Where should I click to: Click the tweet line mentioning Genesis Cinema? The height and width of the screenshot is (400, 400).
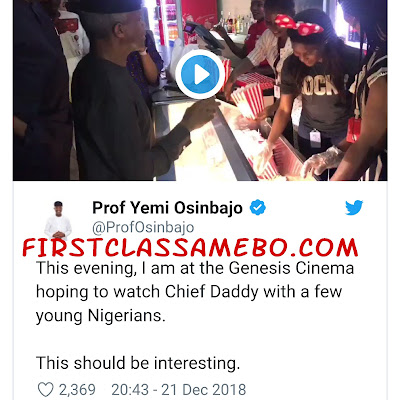(195, 268)
